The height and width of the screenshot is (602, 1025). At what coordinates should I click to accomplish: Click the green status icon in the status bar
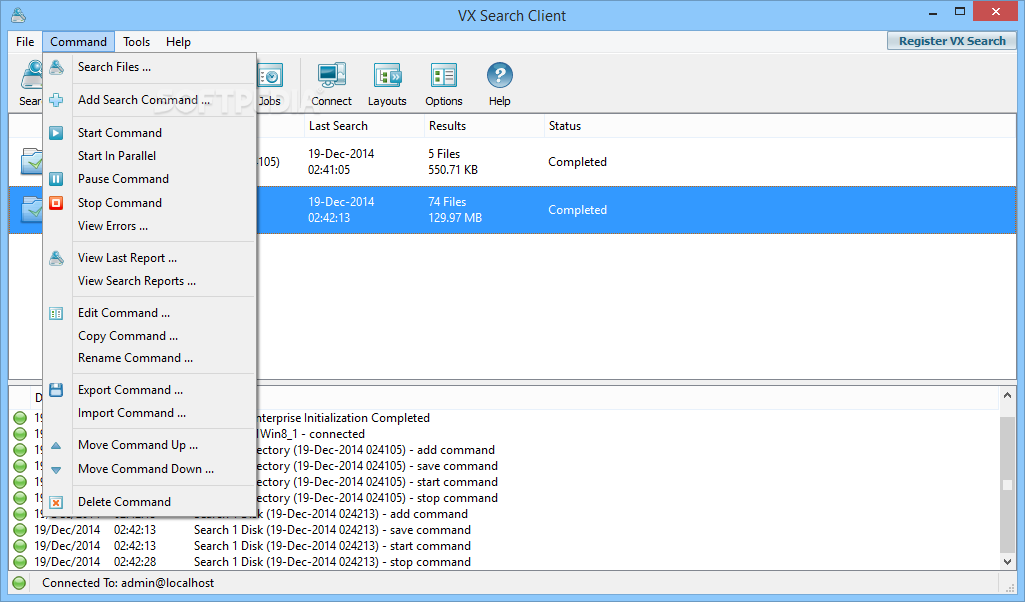pos(20,583)
